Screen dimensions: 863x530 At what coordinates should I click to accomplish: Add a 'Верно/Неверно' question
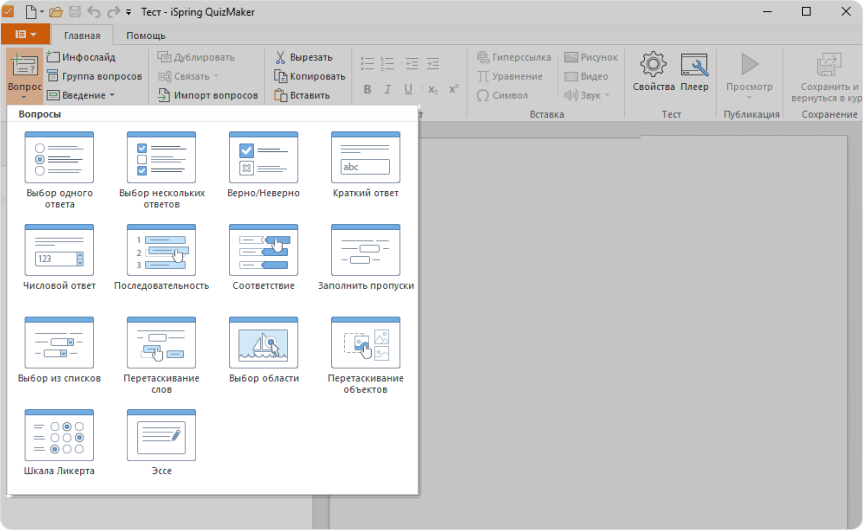pos(264,157)
